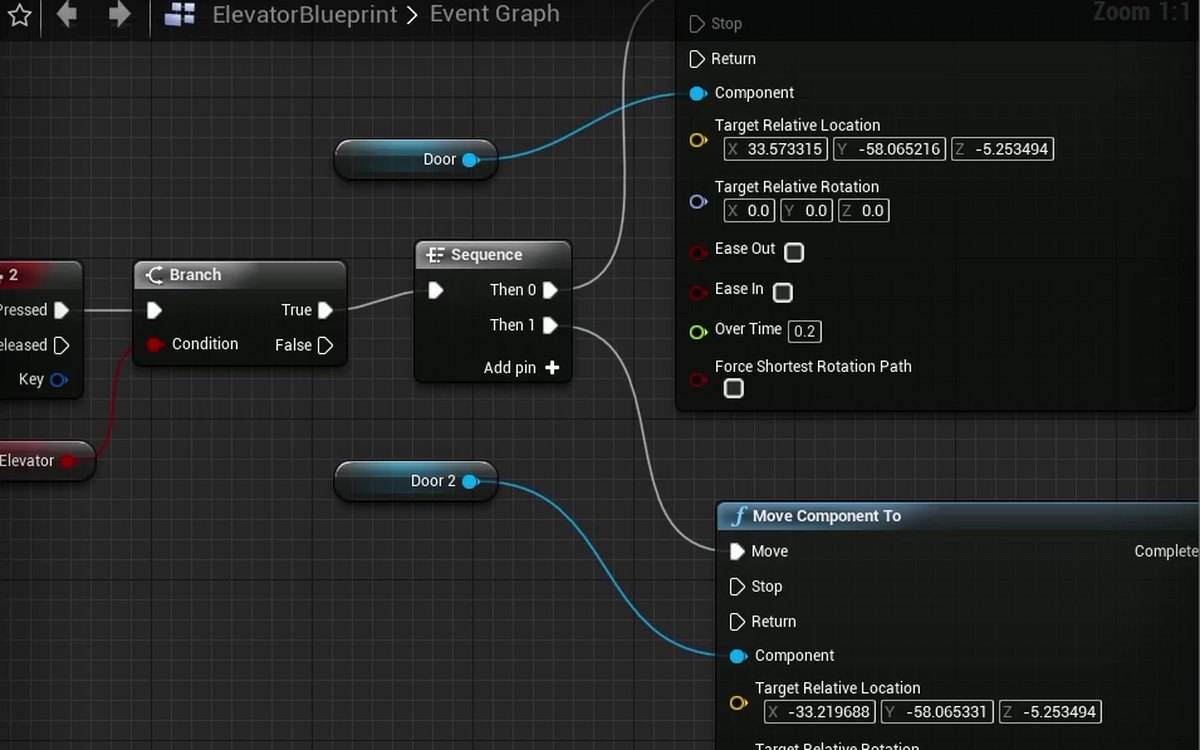Click the Pressed execution pin on key event
Viewport: 1200px width, 750px height.
[x=61, y=310]
